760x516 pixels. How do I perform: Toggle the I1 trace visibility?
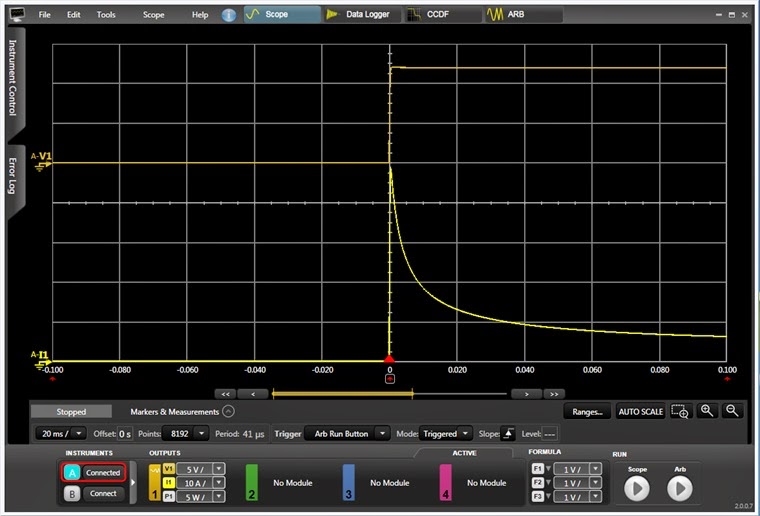169,483
